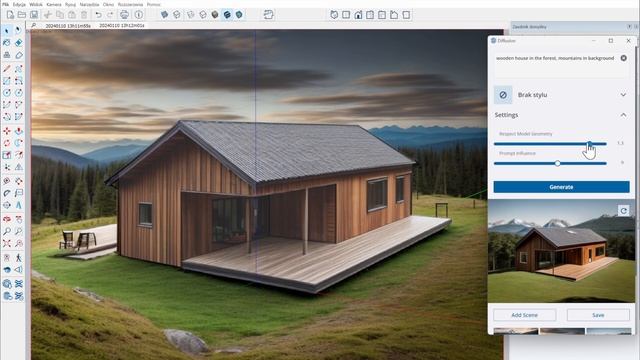640x360 pixels.
Task: Adjust the Prompt Influence slider
Action: pyautogui.click(x=550, y=163)
